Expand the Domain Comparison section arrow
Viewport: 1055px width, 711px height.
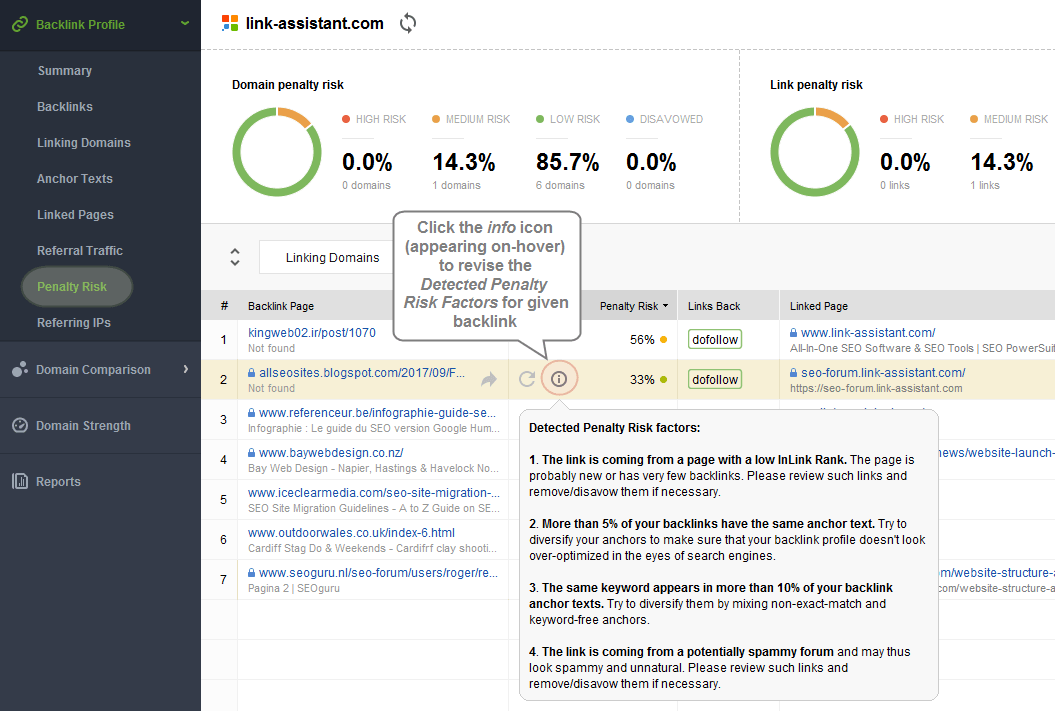pos(185,369)
